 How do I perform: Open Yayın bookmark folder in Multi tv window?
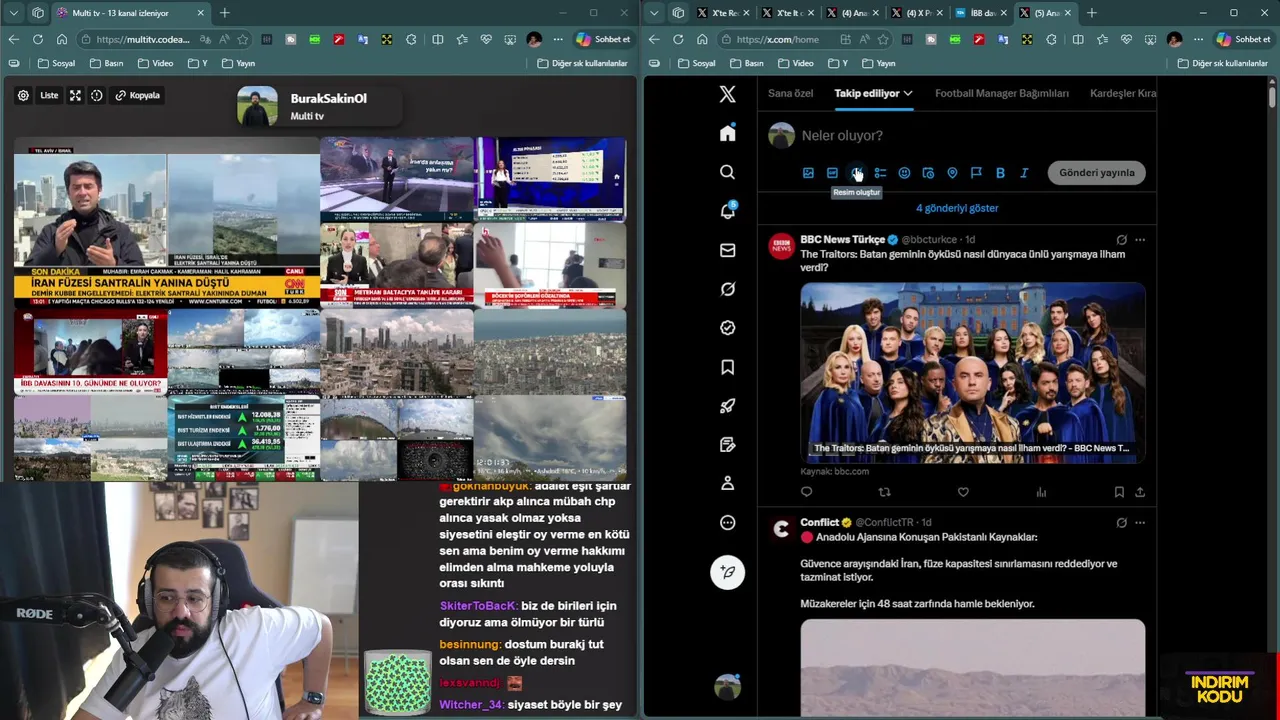point(238,63)
